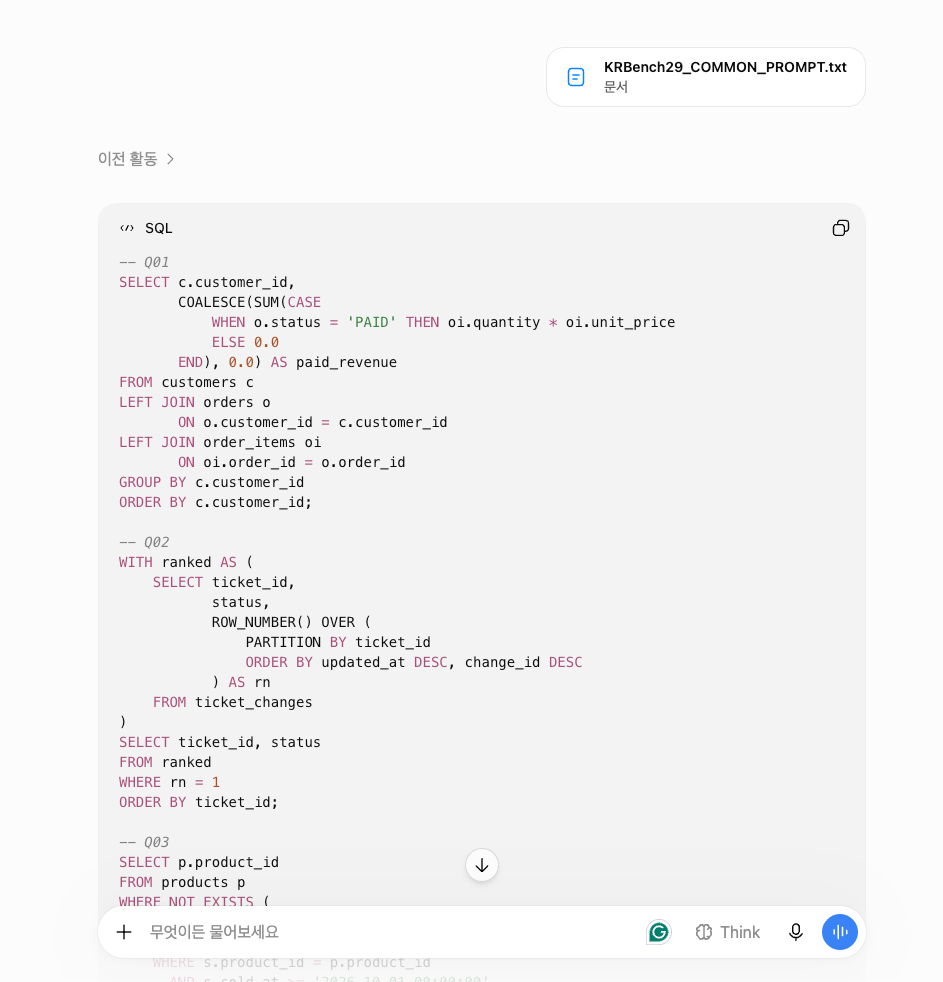Click the 'PARTITION BY ticket_id' line
The height and width of the screenshot is (982, 943).
pos(338,642)
